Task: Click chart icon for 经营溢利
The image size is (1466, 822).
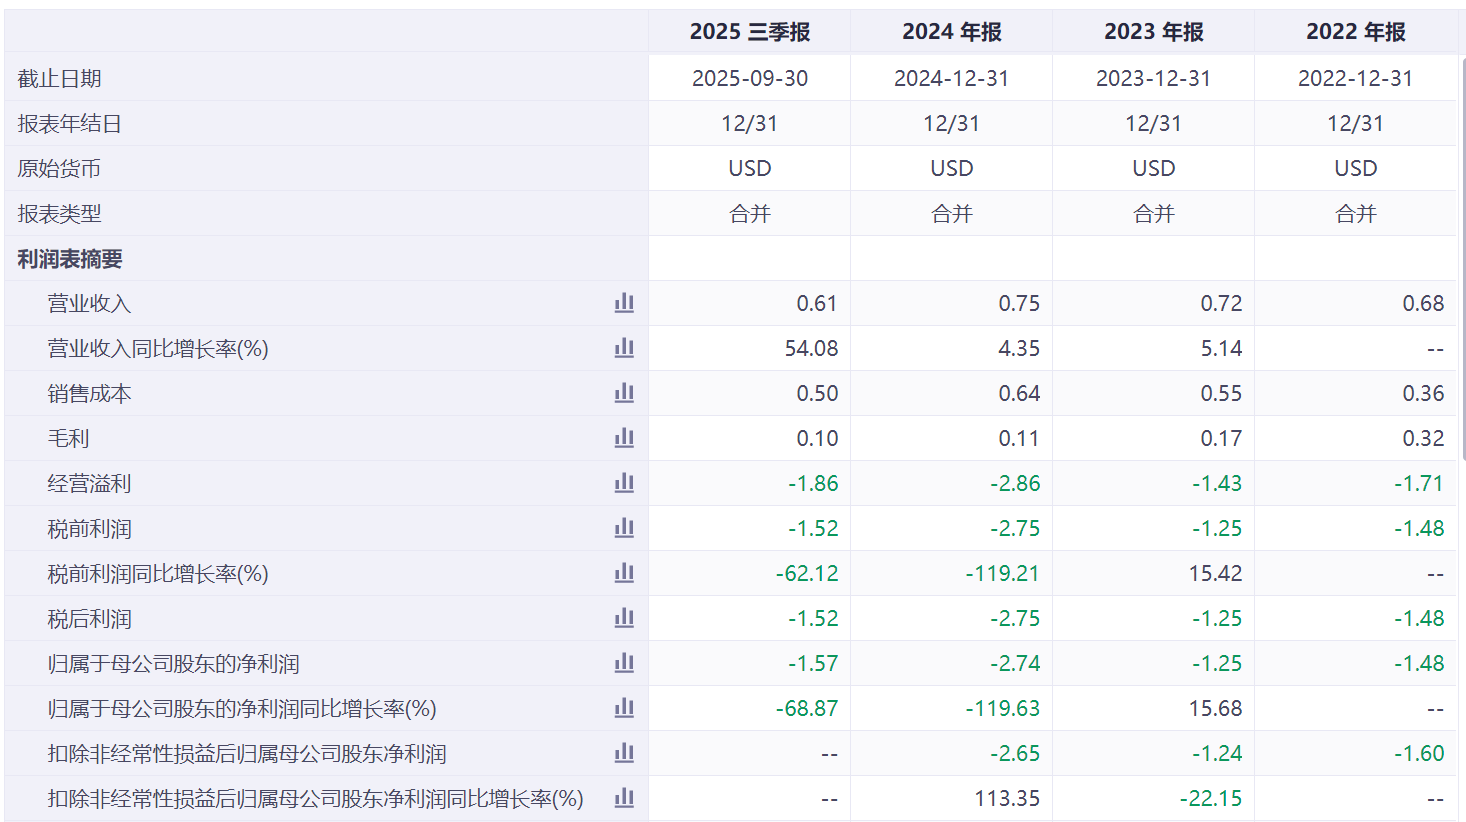Action: (x=624, y=483)
